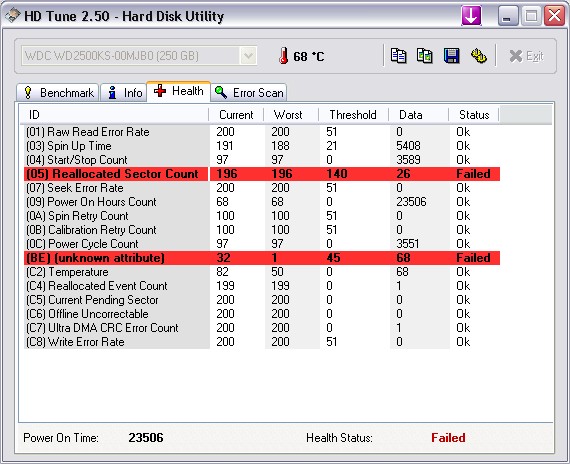This screenshot has height=464, width=570.
Task: Open the Error Scan tab
Action: click(x=249, y=93)
